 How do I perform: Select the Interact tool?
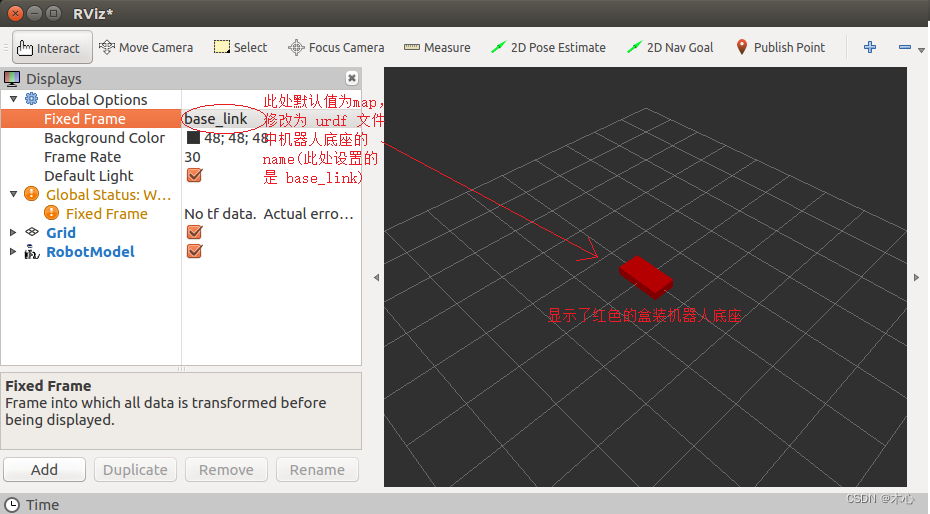(52, 47)
